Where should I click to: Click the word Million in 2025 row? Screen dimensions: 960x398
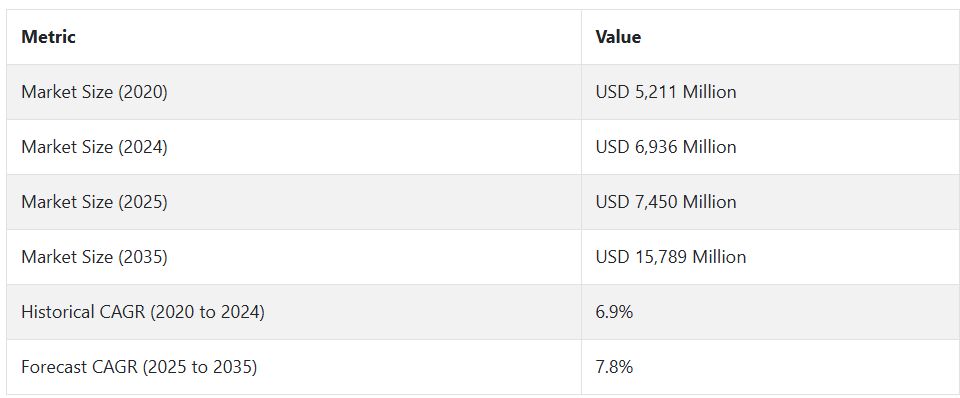click(710, 202)
